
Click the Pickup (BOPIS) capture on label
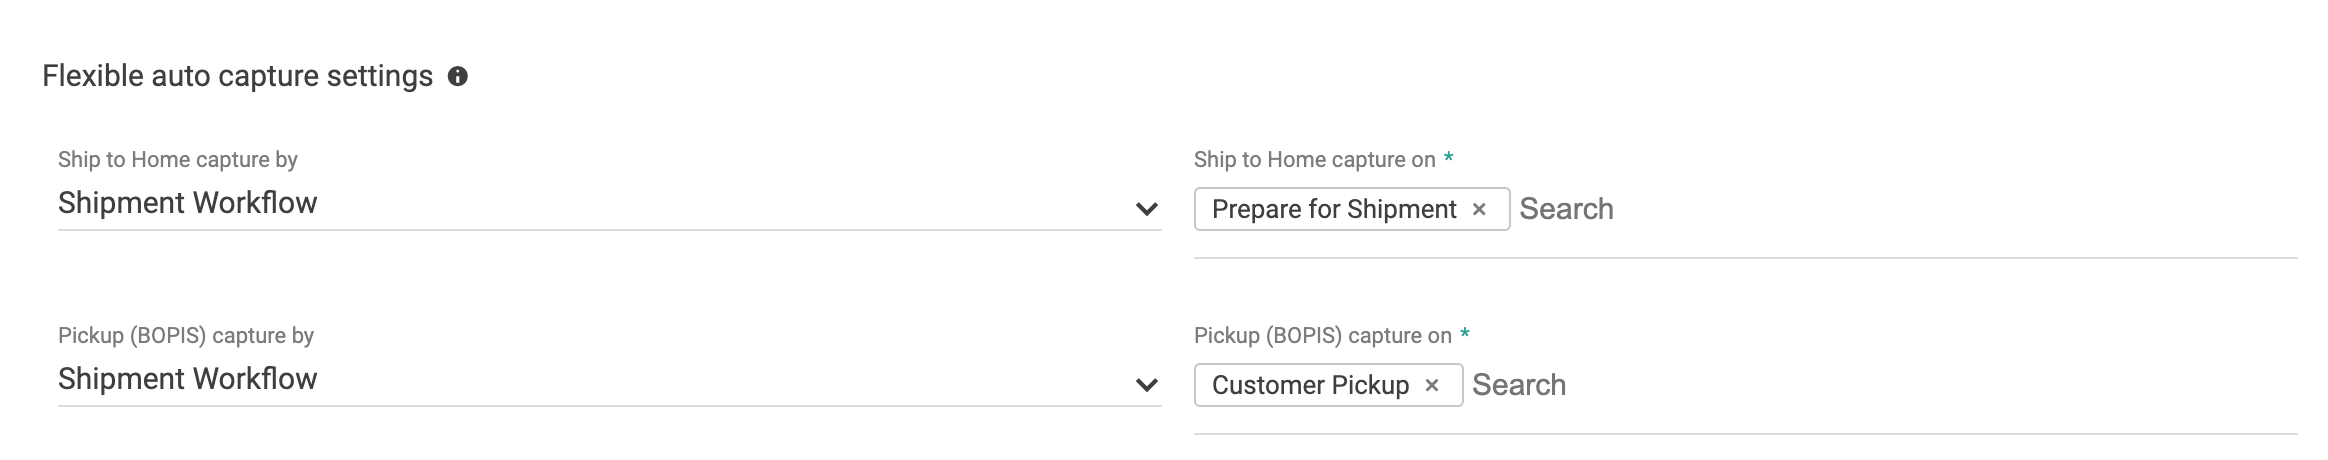1322,336
